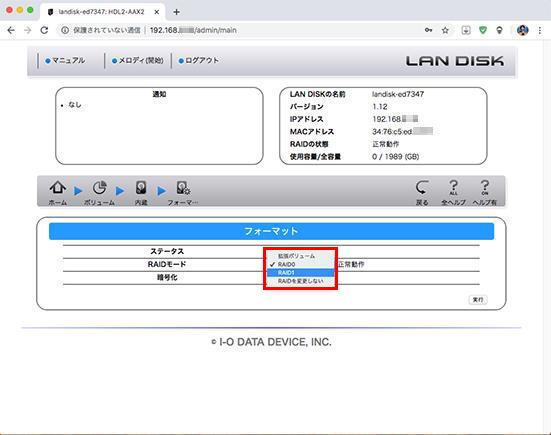
Task: Open a new browser tab
Action: (176, 12)
